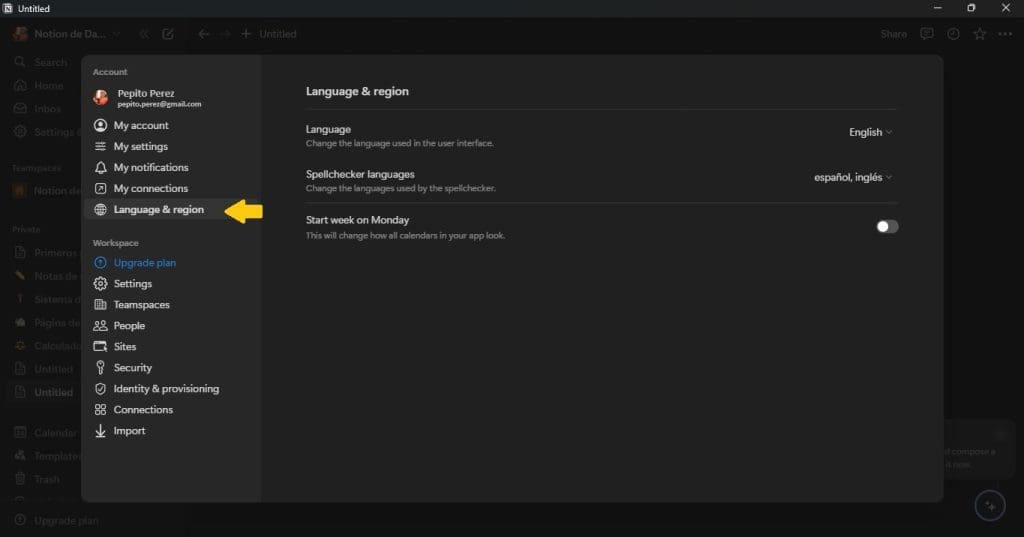Screen dimensions: 1024x537
Task: Click the Upgrade plan arrow circle icon
Action: (100, 263)
